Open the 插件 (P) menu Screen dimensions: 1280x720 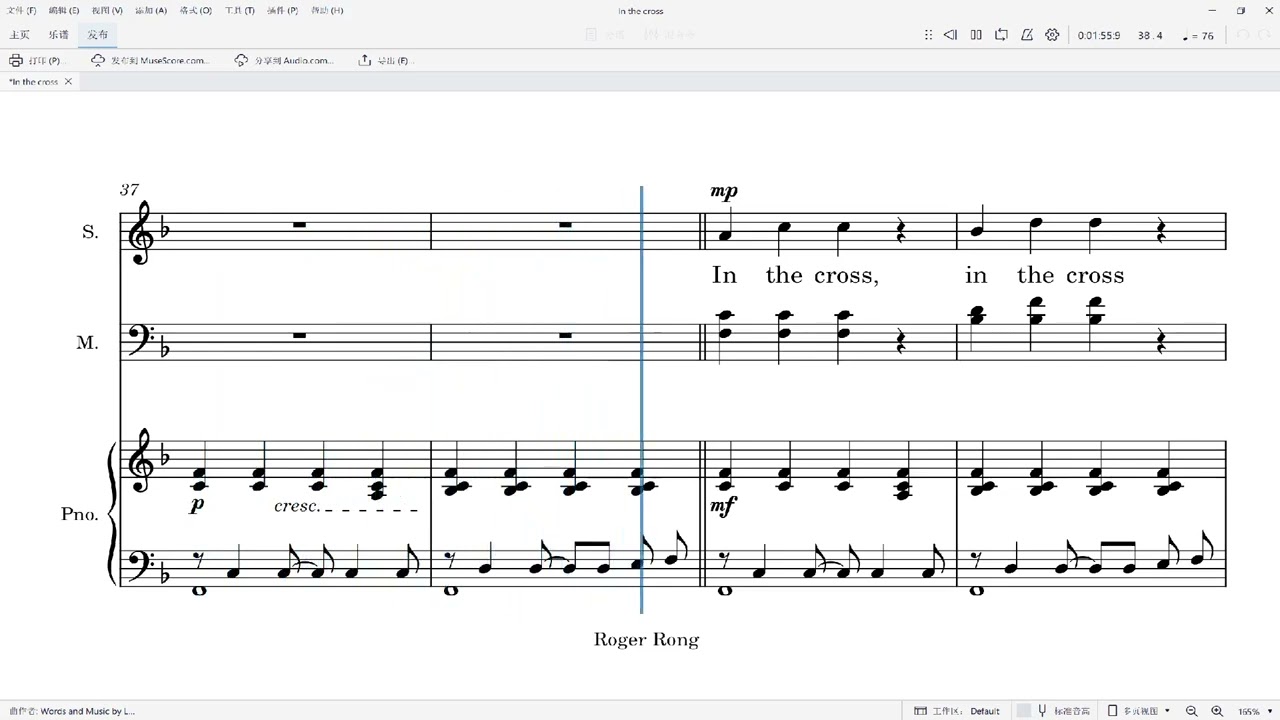click(282, 10)
